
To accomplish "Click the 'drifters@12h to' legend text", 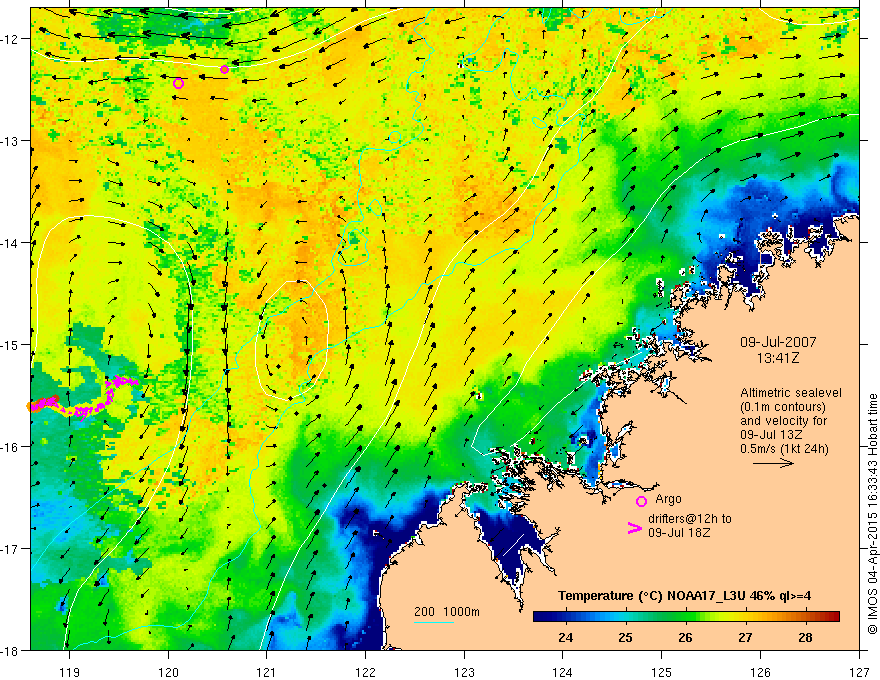I will pyautogui.click(x=690, y=518).
